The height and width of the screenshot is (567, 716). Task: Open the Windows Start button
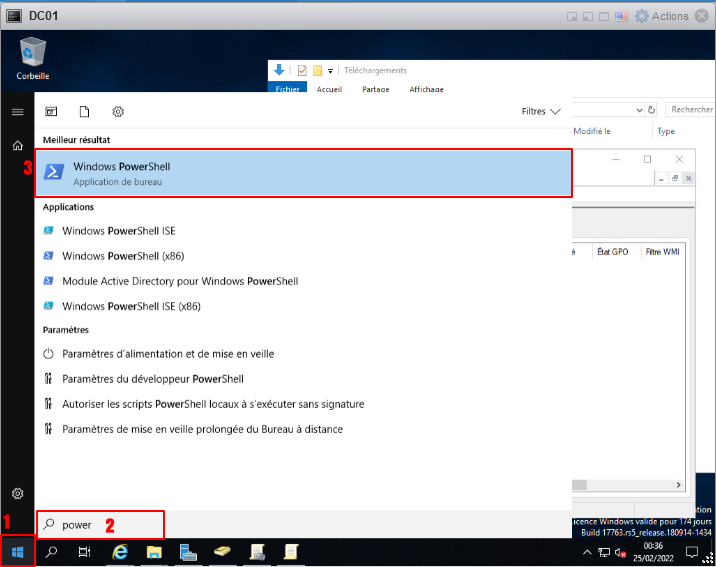(x=17, y=552)
